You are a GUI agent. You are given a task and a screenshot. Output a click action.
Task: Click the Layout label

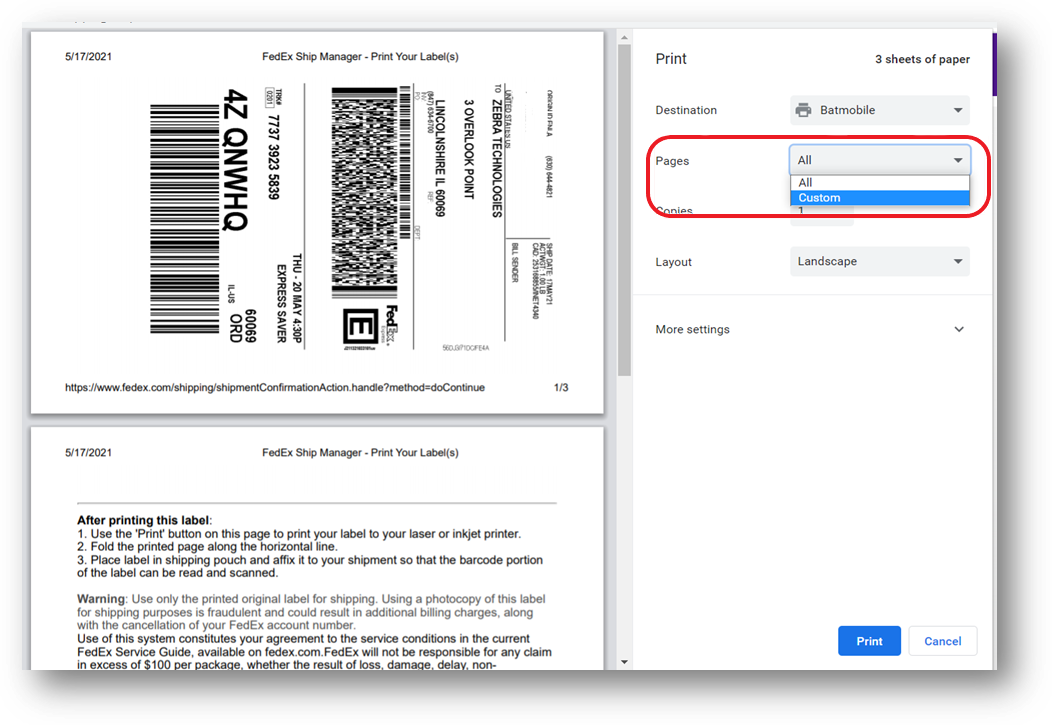point(673,262)
